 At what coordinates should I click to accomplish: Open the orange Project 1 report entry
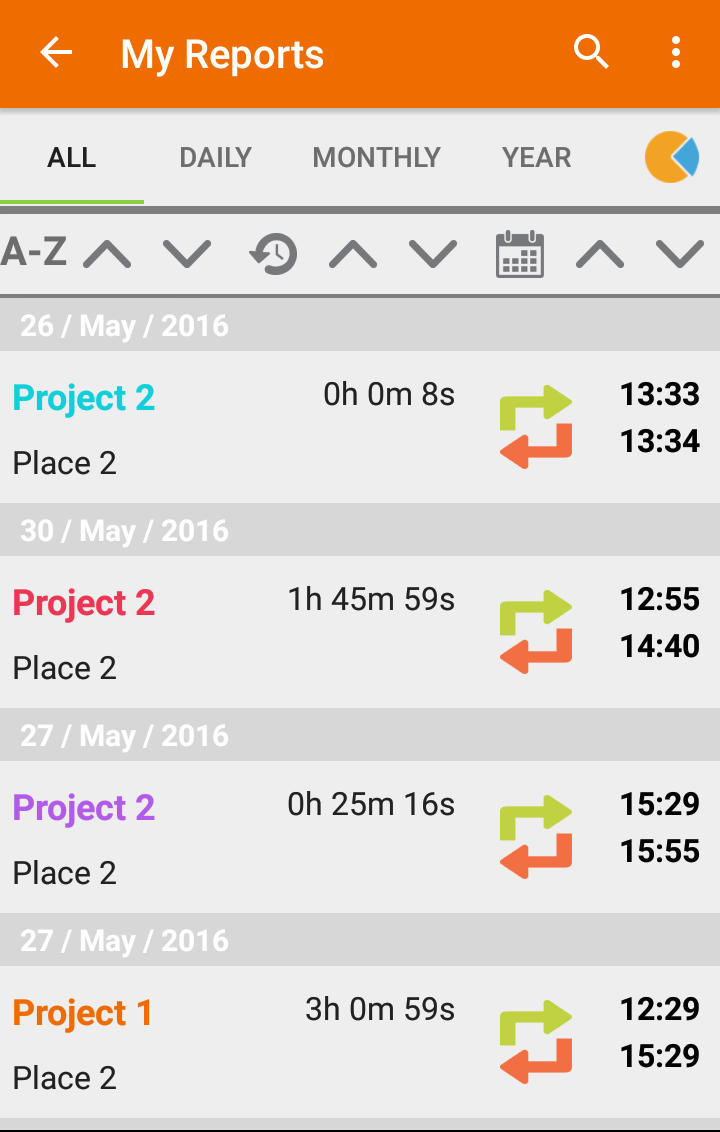(x=83, y=1013)
